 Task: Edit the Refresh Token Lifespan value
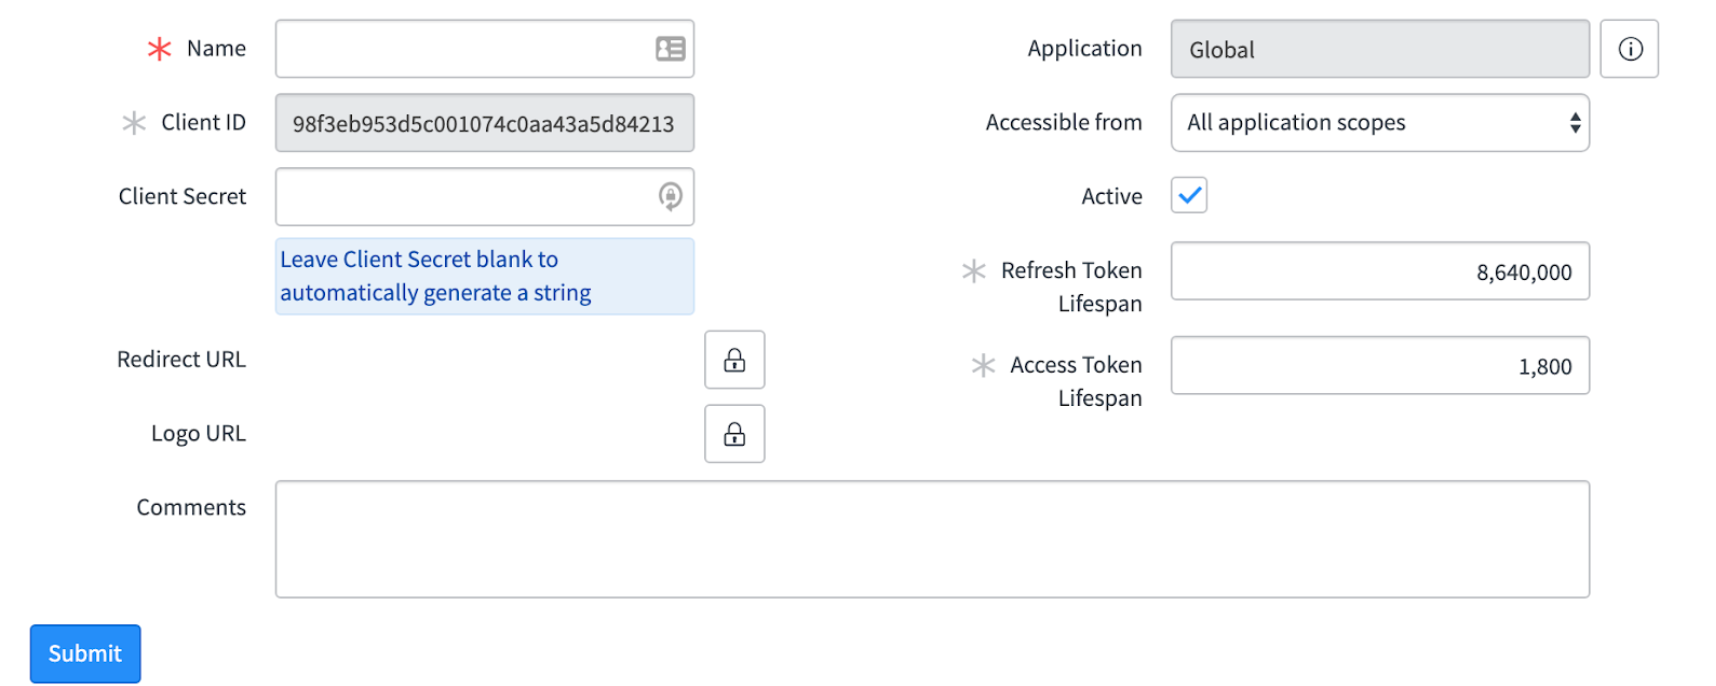click(x=1379, y=271)
